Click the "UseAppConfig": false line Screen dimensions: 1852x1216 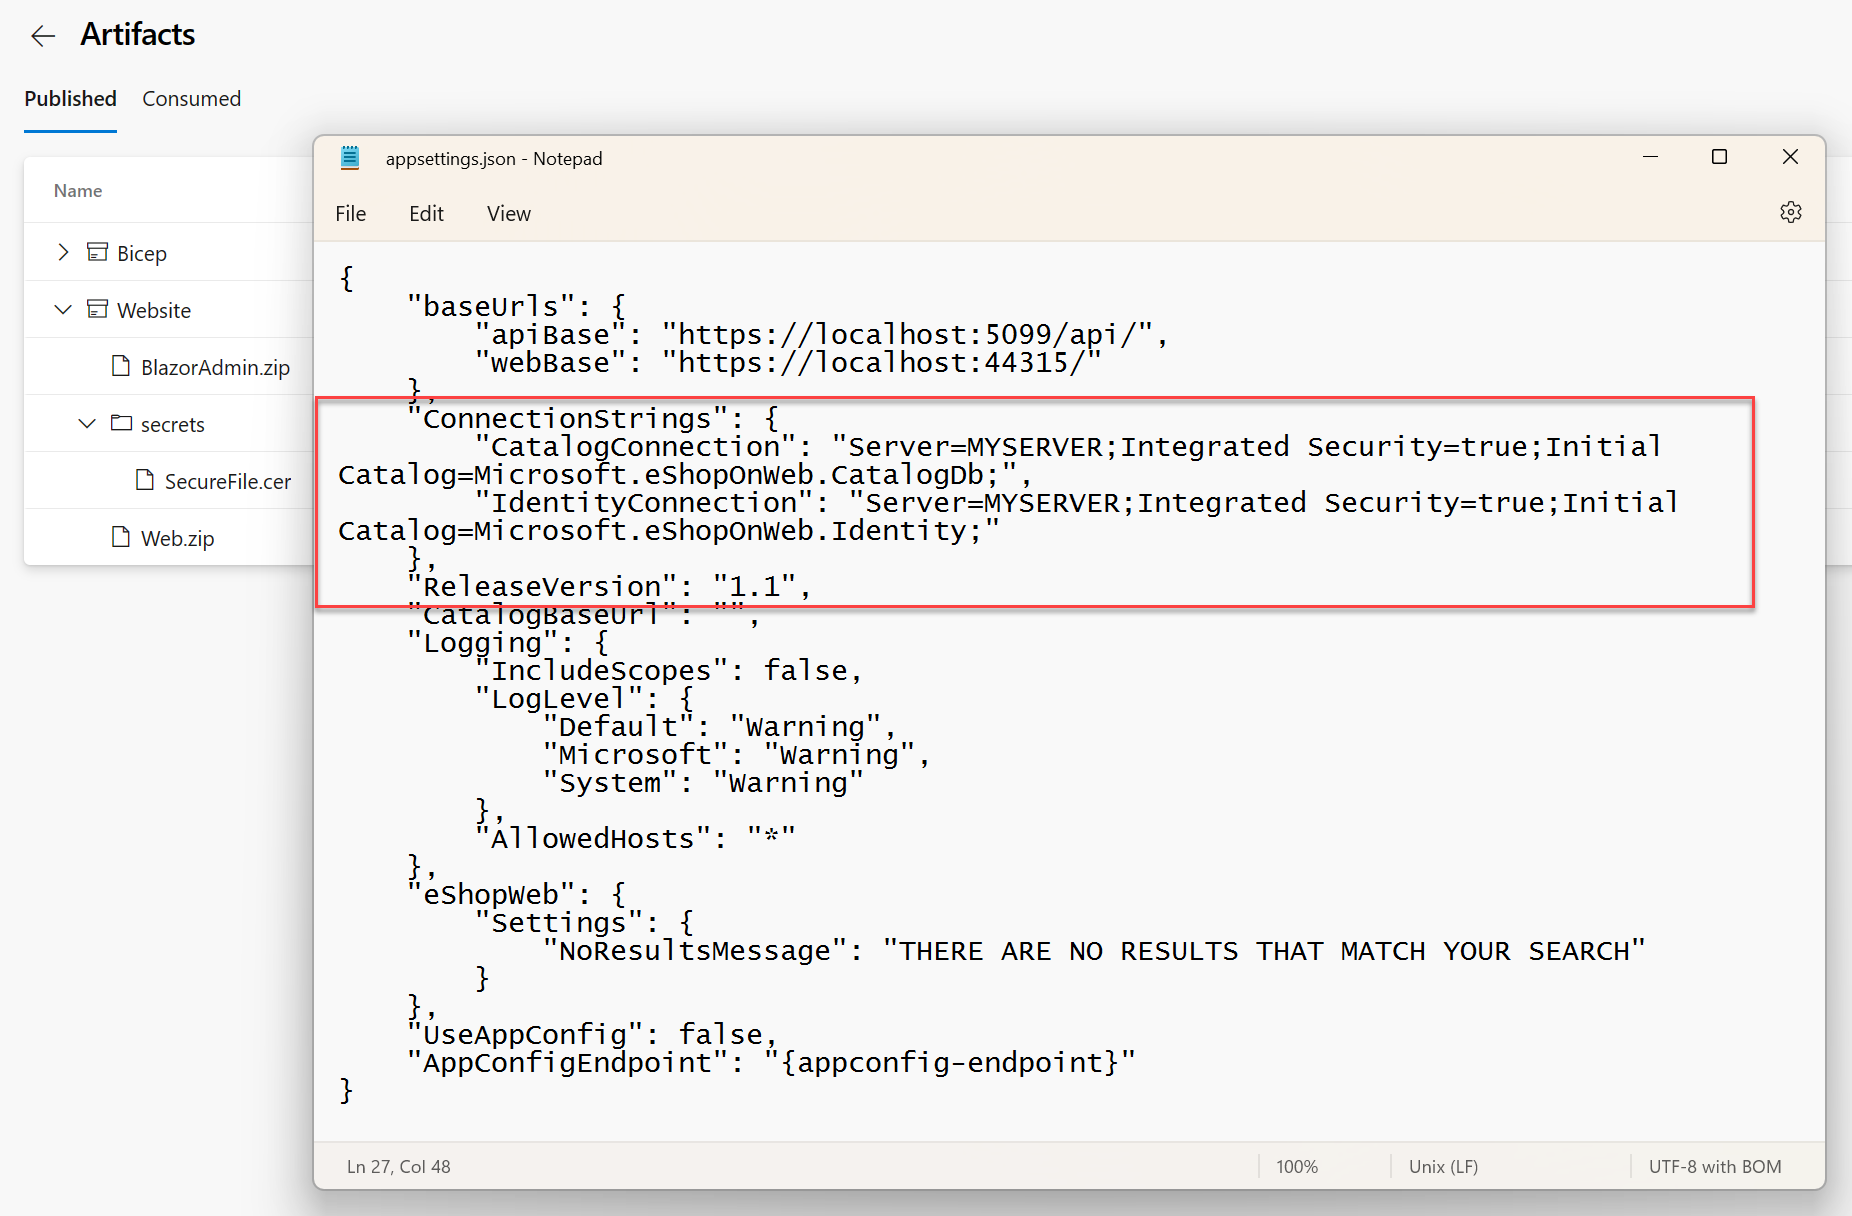(592, 1034)
